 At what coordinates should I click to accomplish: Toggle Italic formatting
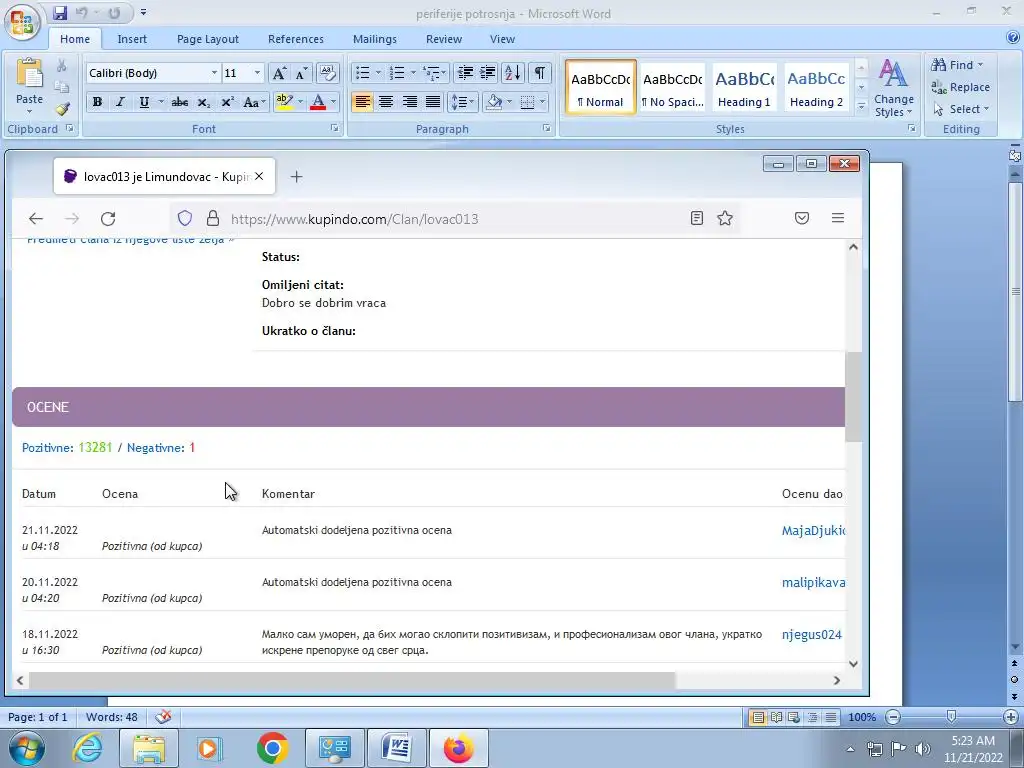120,102
